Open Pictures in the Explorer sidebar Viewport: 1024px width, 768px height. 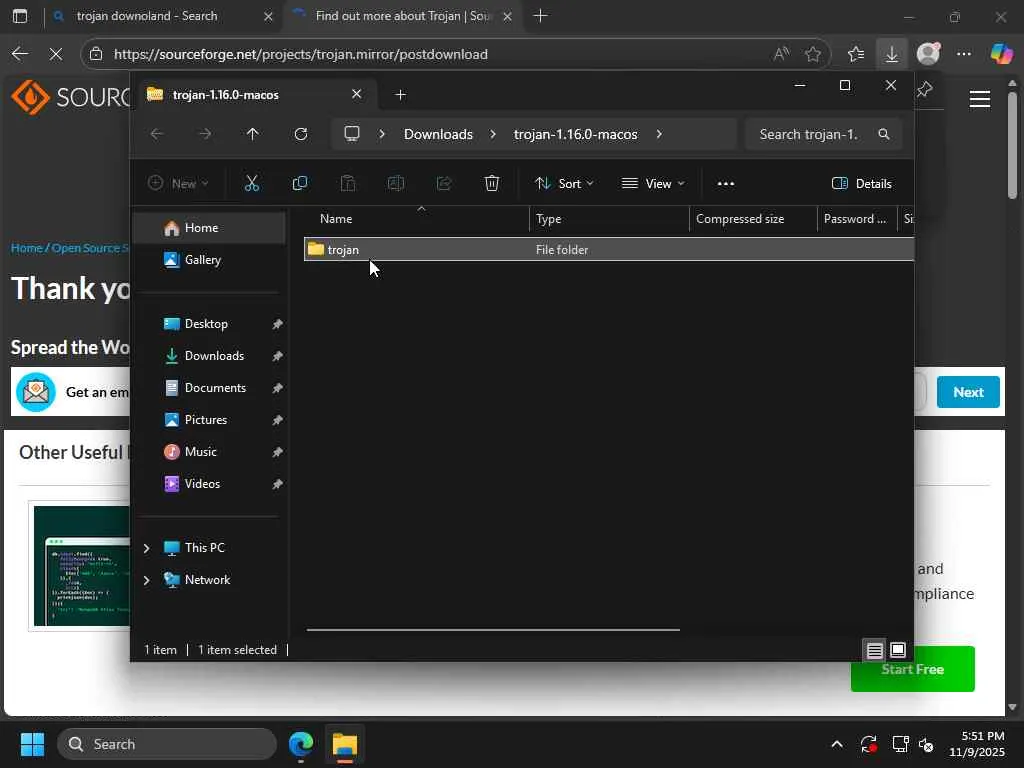(209, 420)
